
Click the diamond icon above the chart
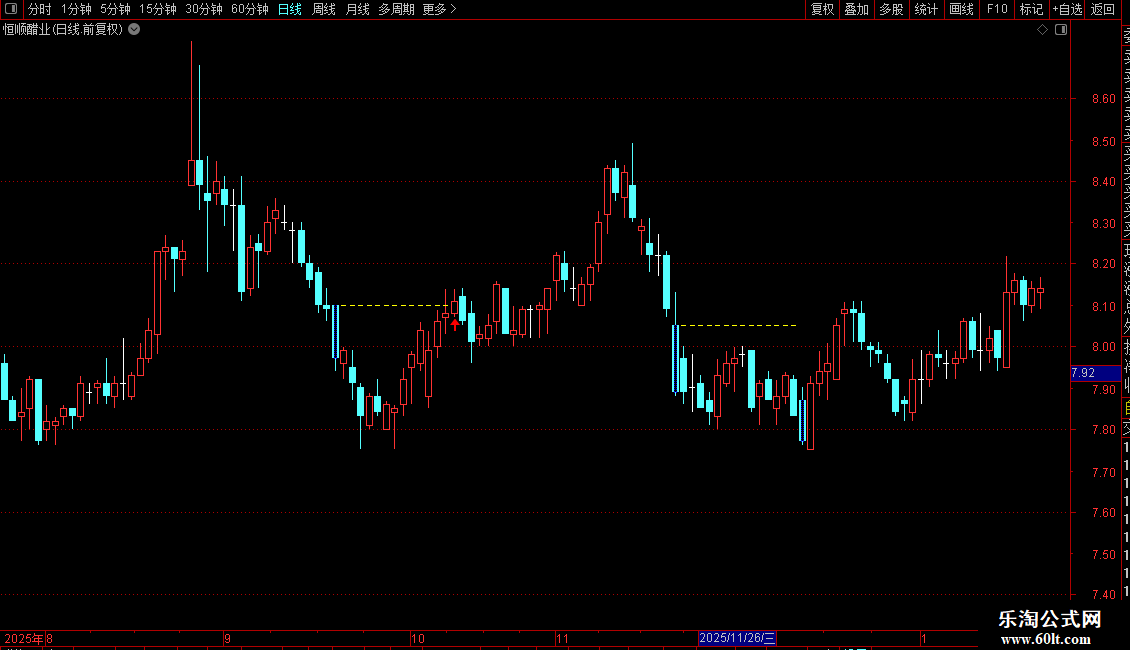(x=1042, y=30)
